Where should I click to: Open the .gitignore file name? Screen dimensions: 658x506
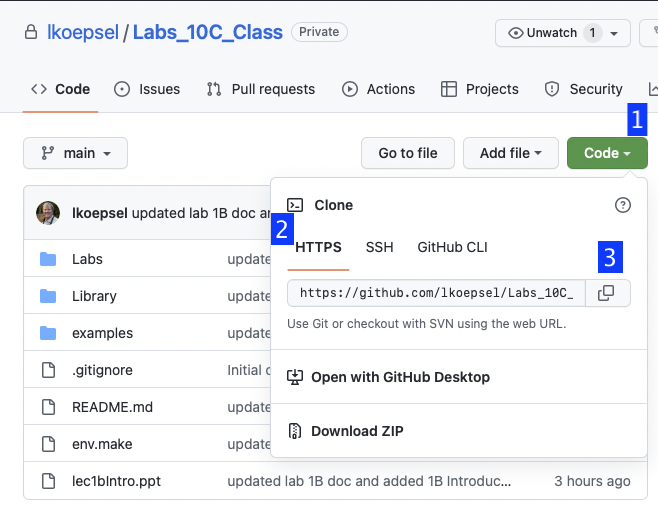tap(102, 370)
